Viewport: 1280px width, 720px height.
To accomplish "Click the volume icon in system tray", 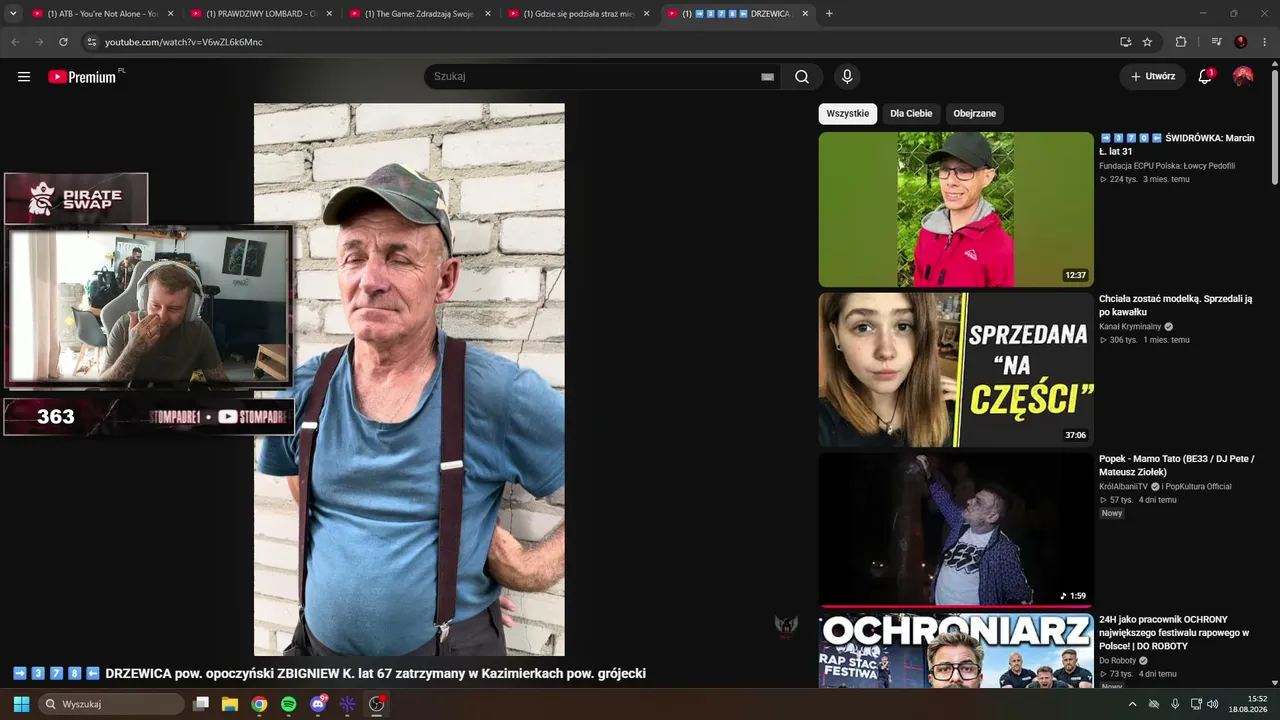I will tap(1213, 704).
